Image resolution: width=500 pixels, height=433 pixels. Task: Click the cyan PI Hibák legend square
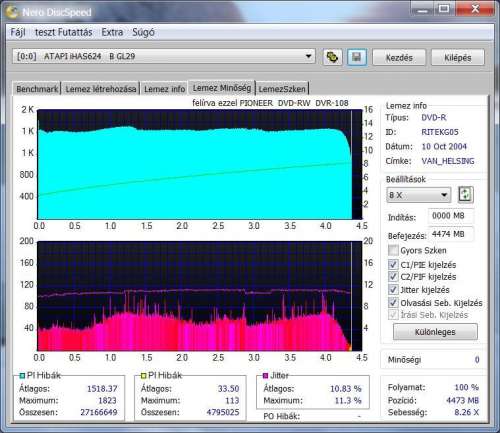[22, 376]
